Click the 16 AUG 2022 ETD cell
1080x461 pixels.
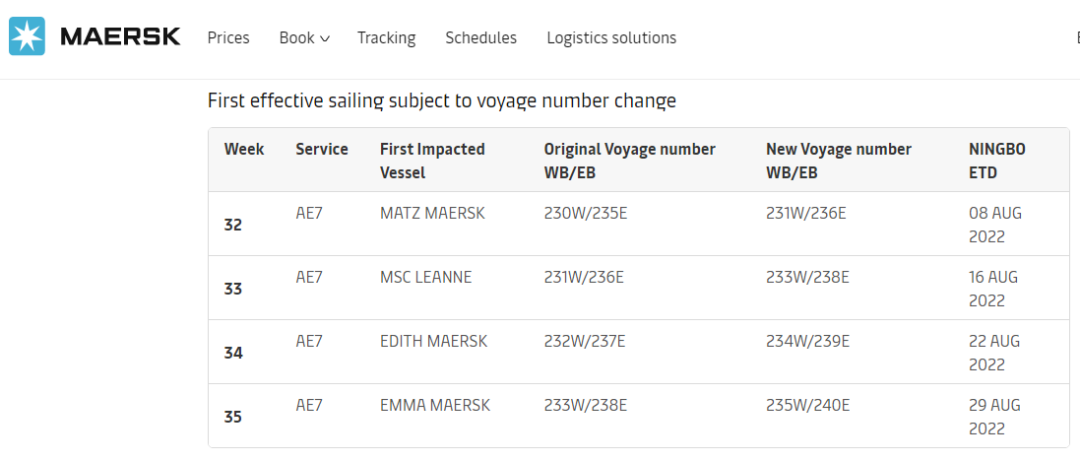pos(993,288)
